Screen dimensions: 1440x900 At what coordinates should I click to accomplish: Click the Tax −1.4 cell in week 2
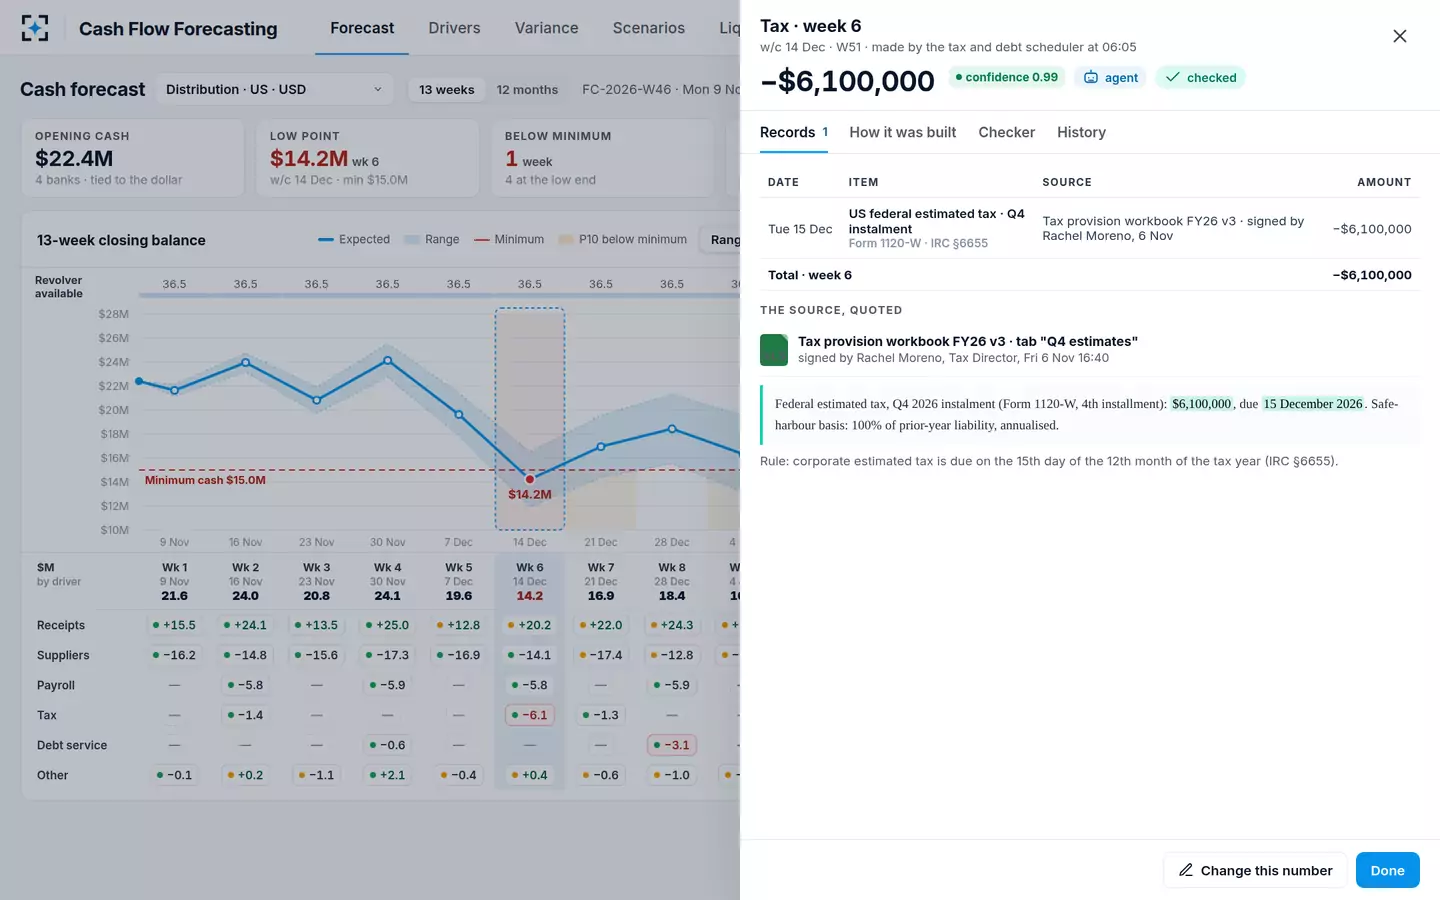(x=245, y=715)
